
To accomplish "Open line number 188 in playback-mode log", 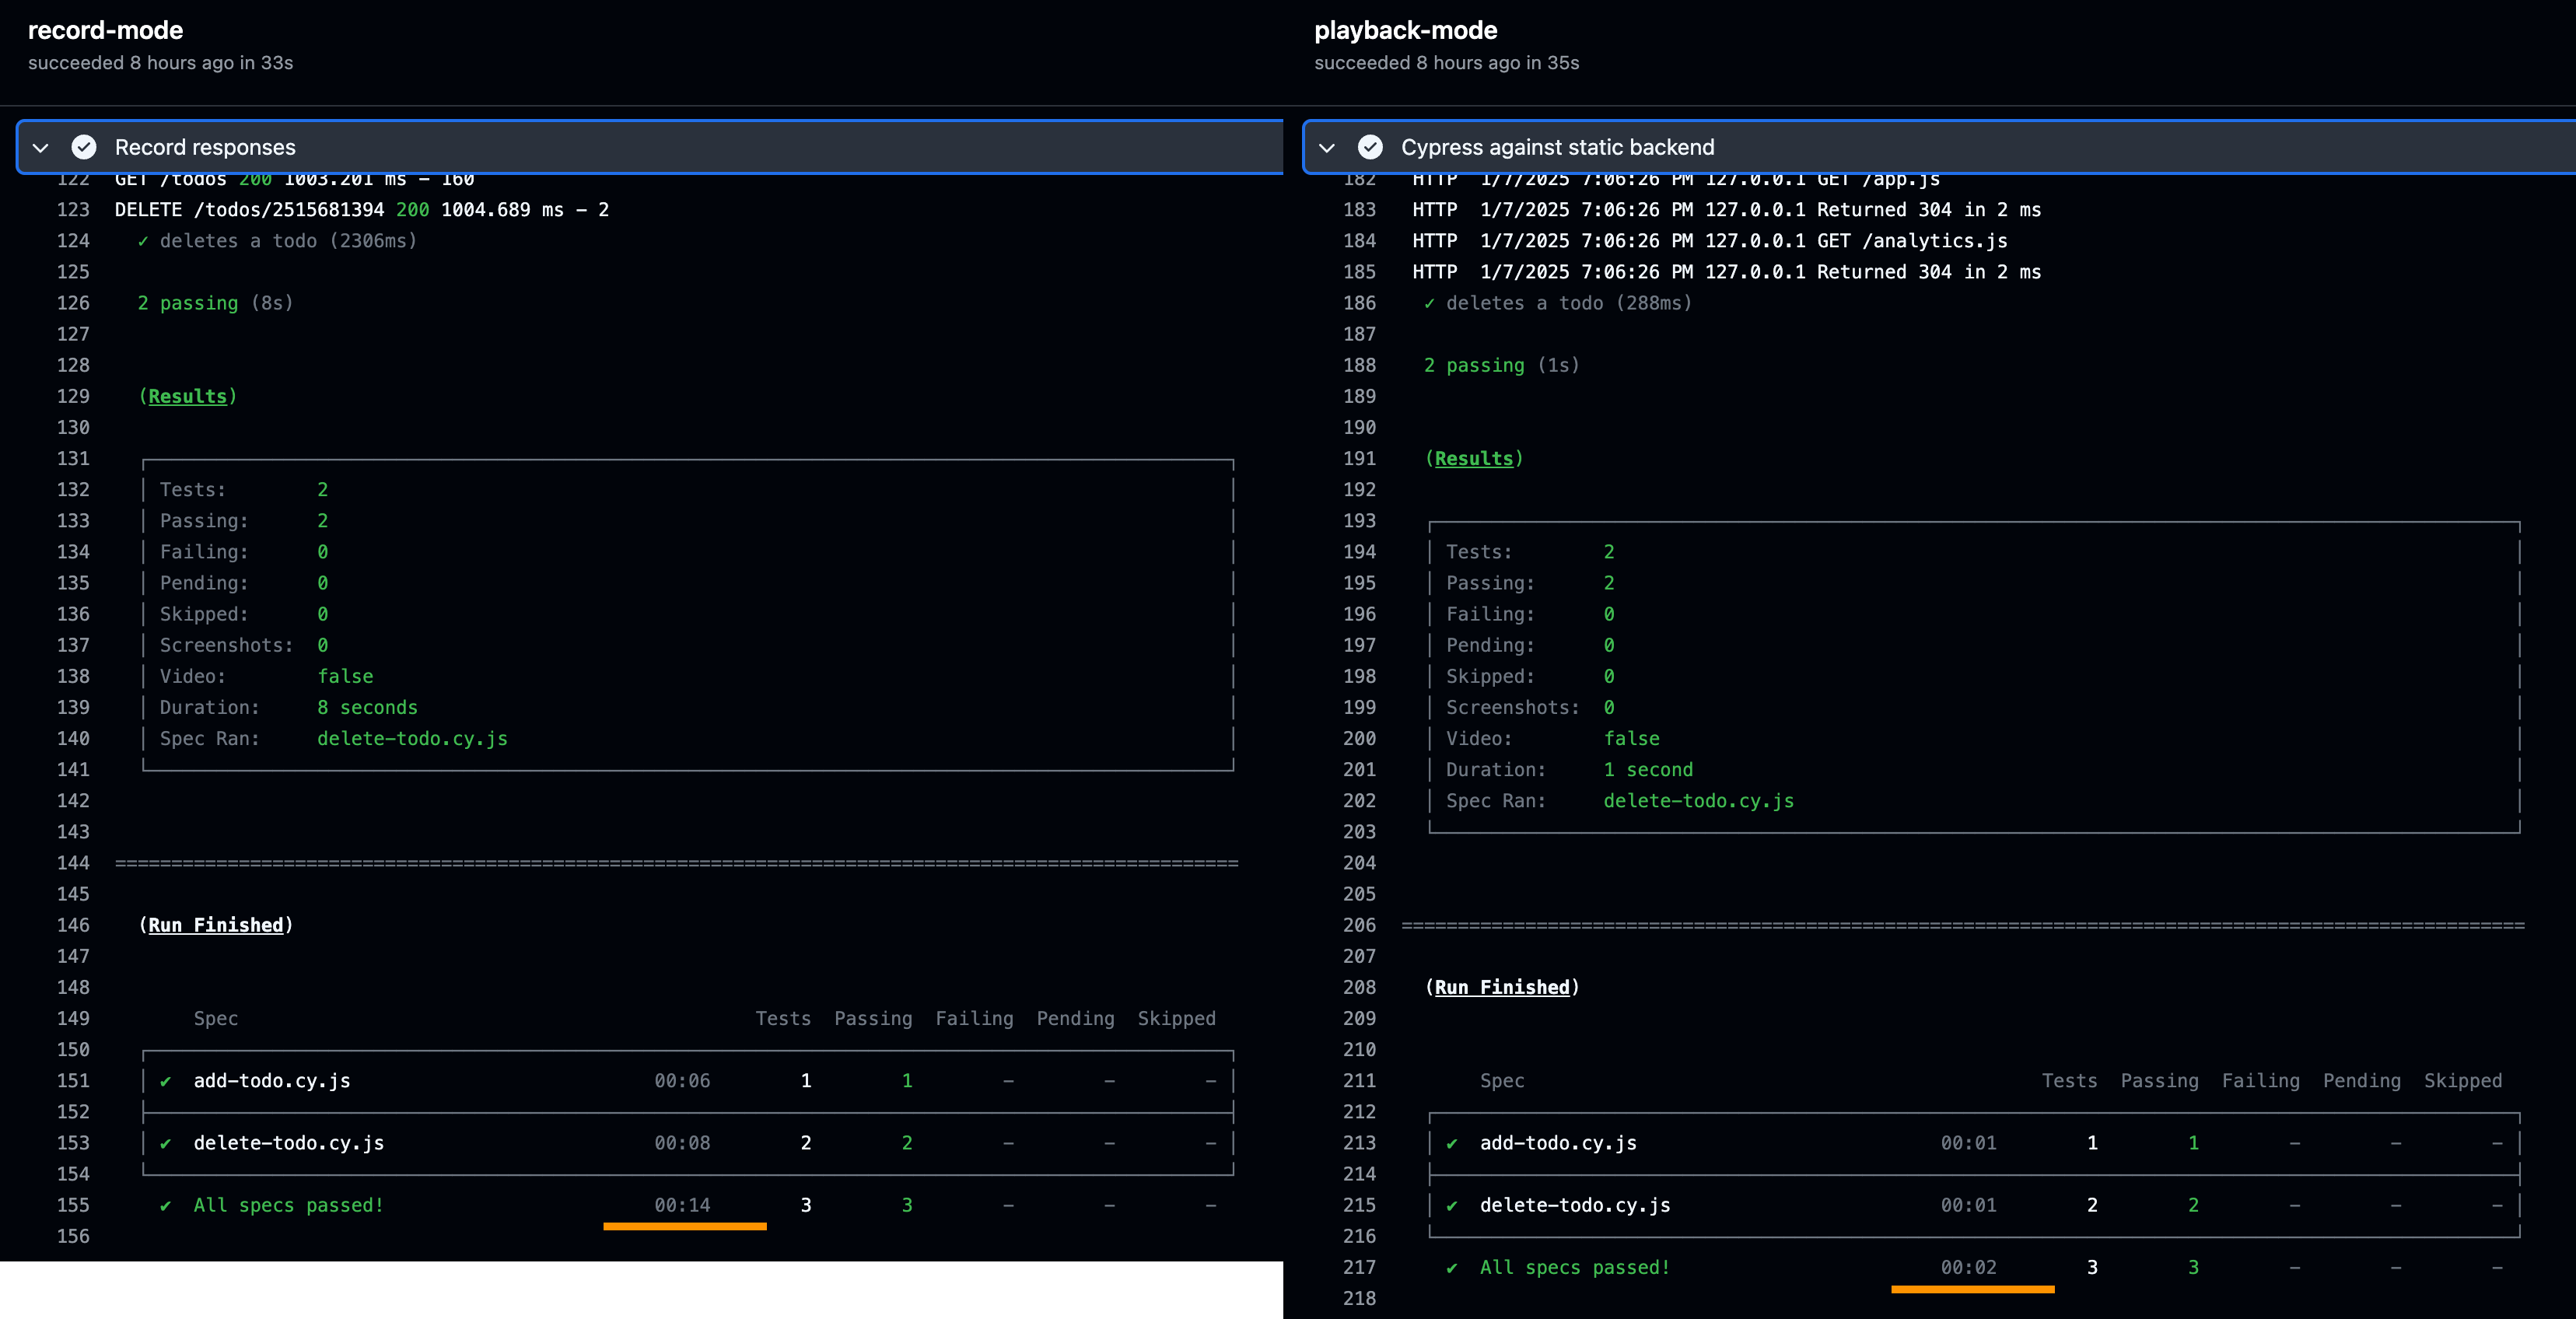I will (1359, 365).
